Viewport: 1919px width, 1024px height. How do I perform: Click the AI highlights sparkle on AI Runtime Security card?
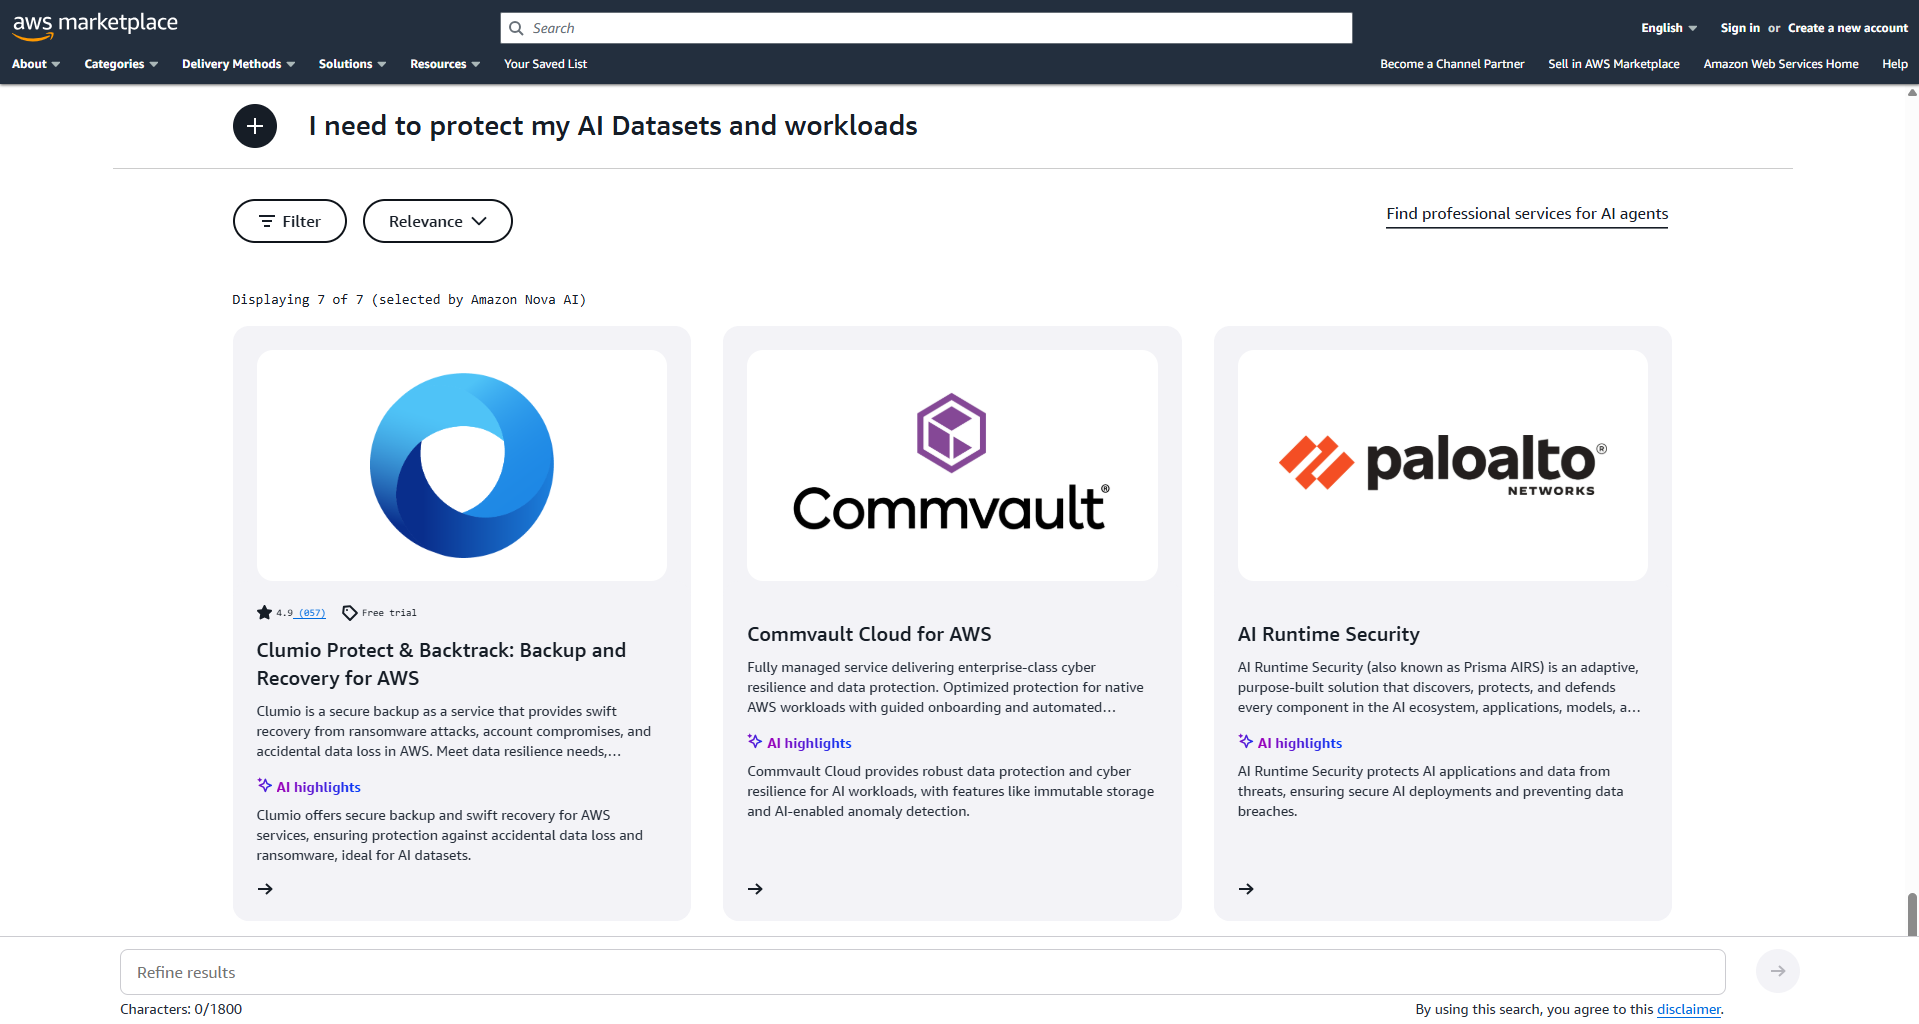tap(1246, 741)
